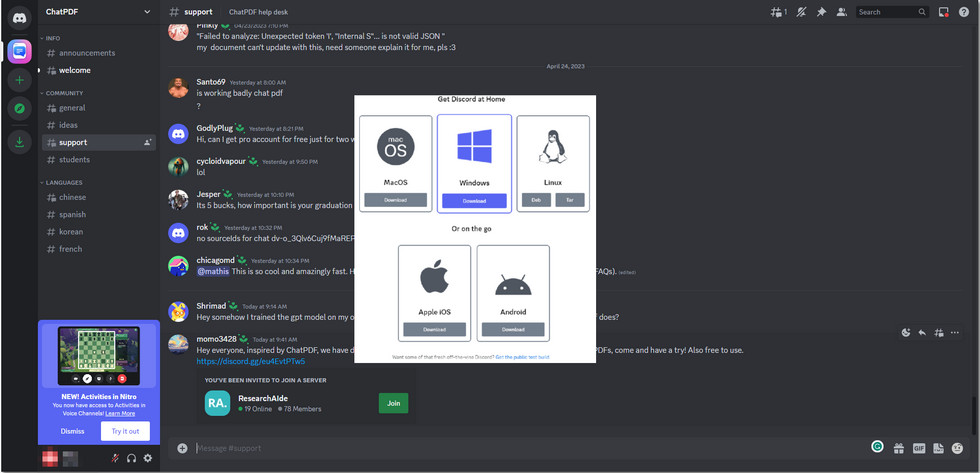The width and height of the screenshot is (980, 473).
Task: Open Discord home via logo icon
Action: [x=19, y=18]
